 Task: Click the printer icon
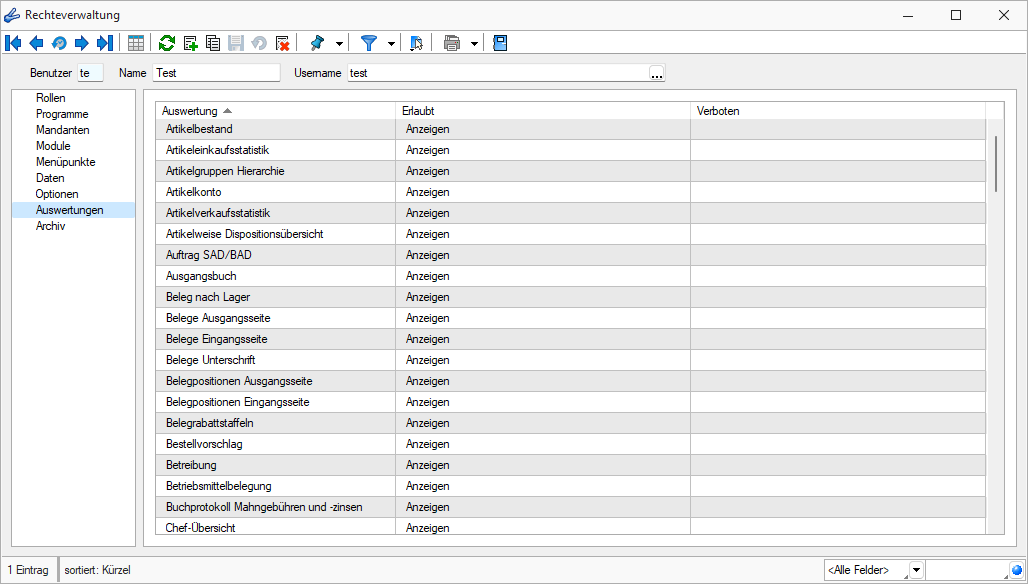click(452, 43)
